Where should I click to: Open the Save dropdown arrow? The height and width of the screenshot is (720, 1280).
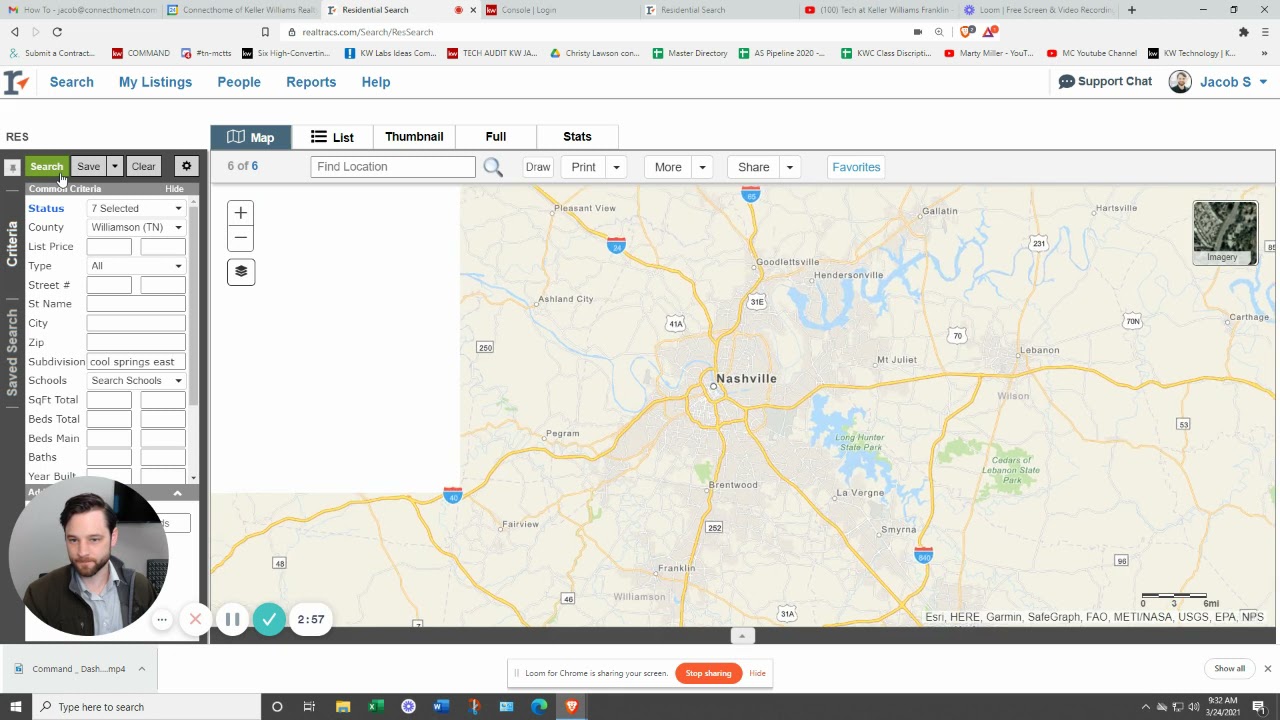114,167
